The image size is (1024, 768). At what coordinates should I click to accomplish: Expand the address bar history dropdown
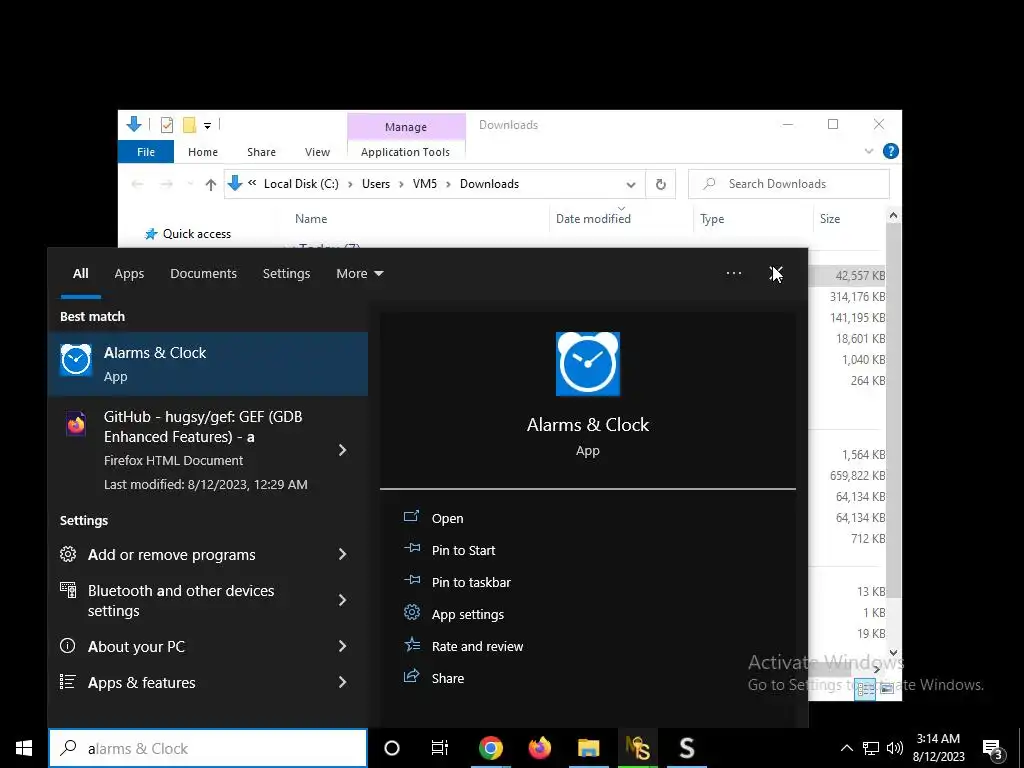click(x=631, y=185)
